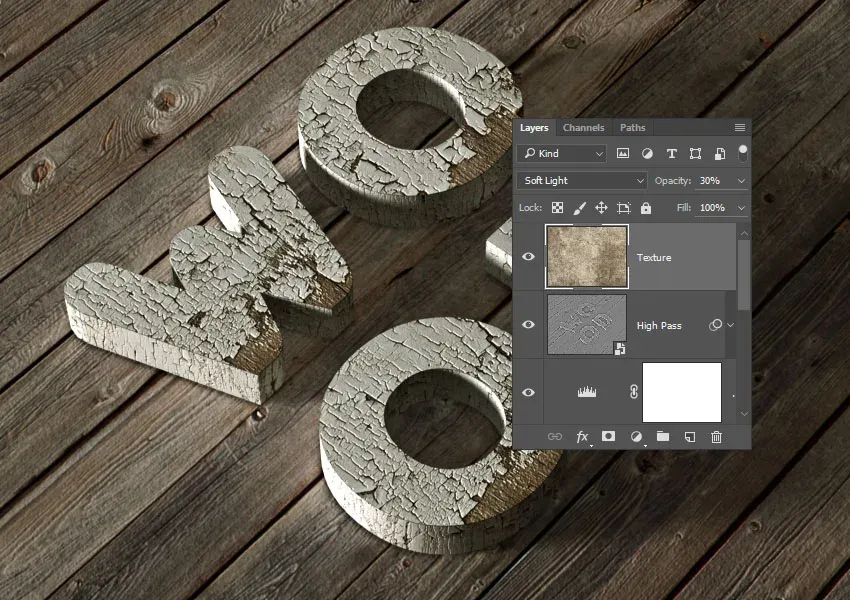Create a new layer icon
The width and height of the screenshot is (850, 600).
[x=690, y=436]
